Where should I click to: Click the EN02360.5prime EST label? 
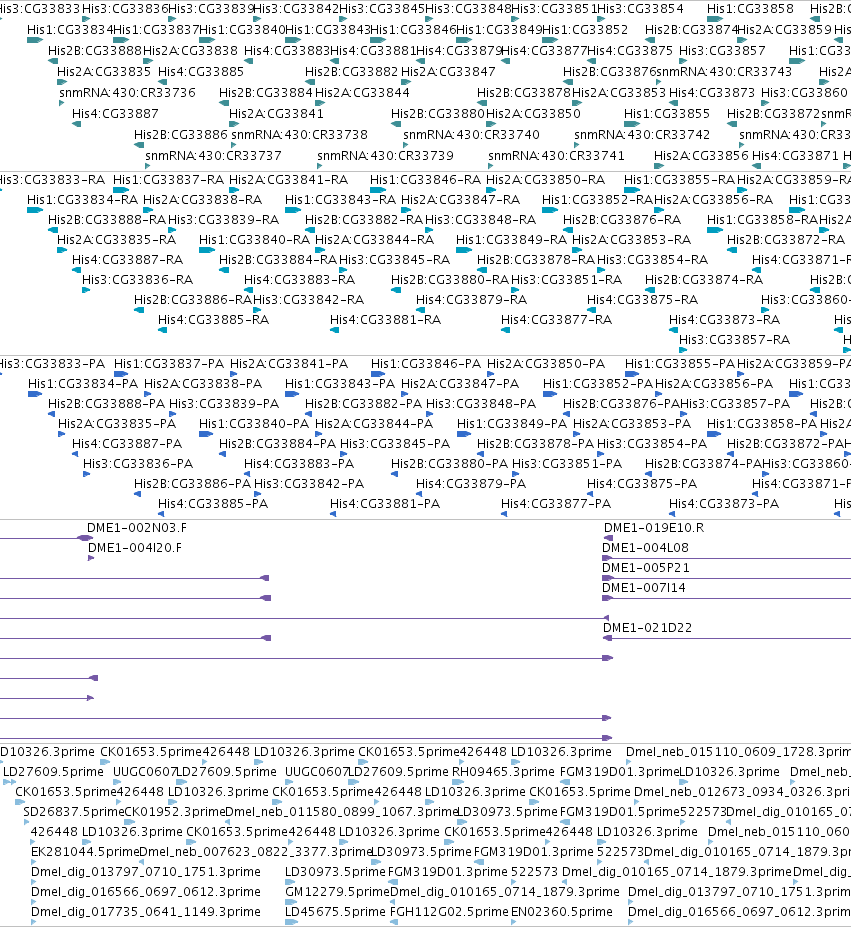(x=562, y=912)
